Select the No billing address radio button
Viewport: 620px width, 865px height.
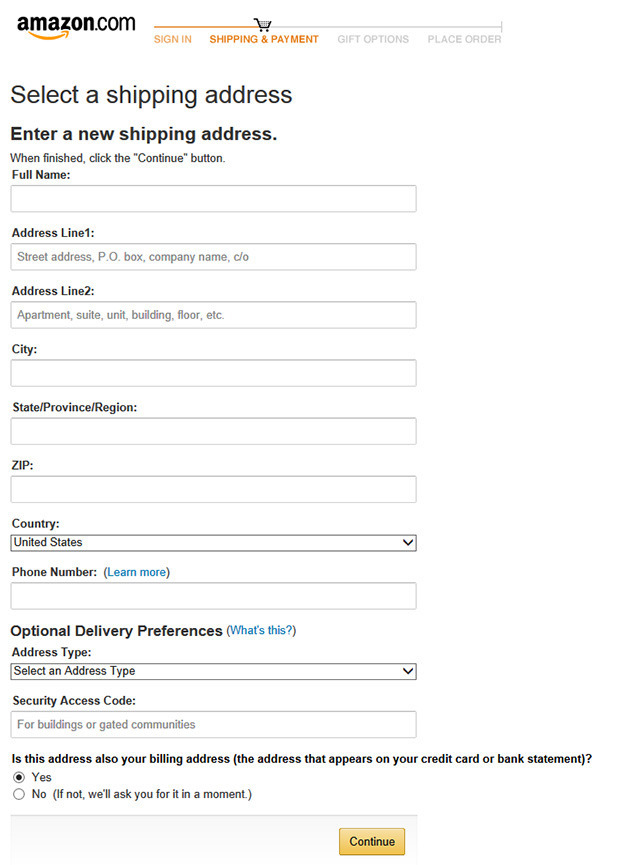(x=19, y=794)
